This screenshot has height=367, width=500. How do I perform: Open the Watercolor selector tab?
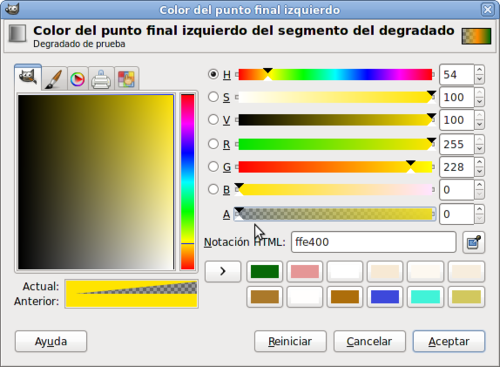pyautogui.click(x=54, y=79)
